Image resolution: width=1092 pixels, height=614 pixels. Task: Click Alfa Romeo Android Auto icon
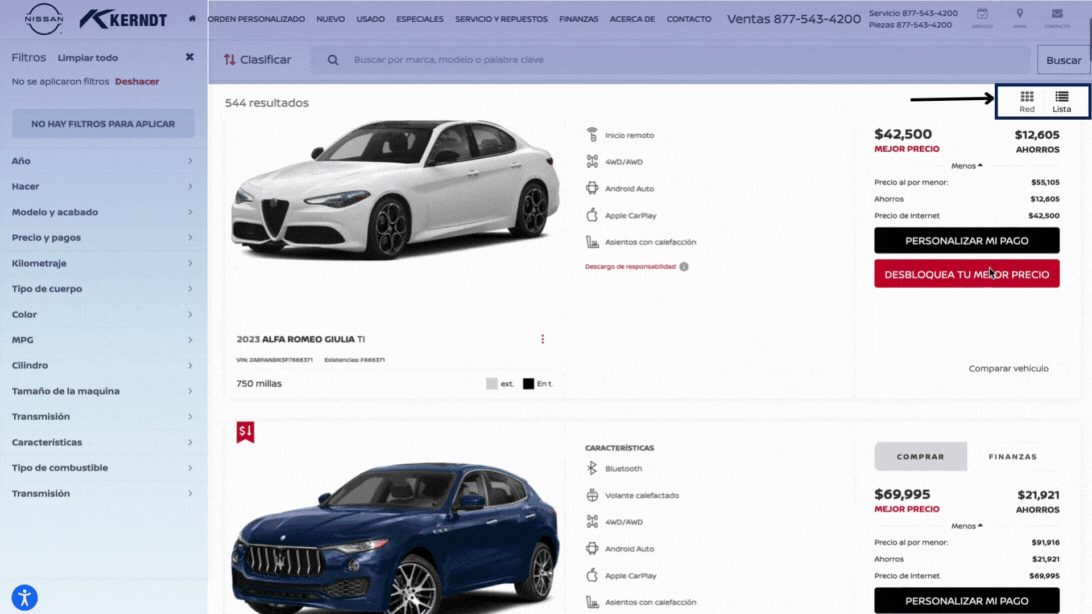592,188
